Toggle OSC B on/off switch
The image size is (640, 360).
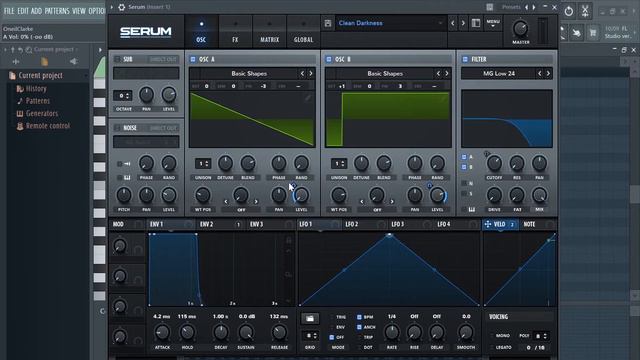tap(329, 59)
